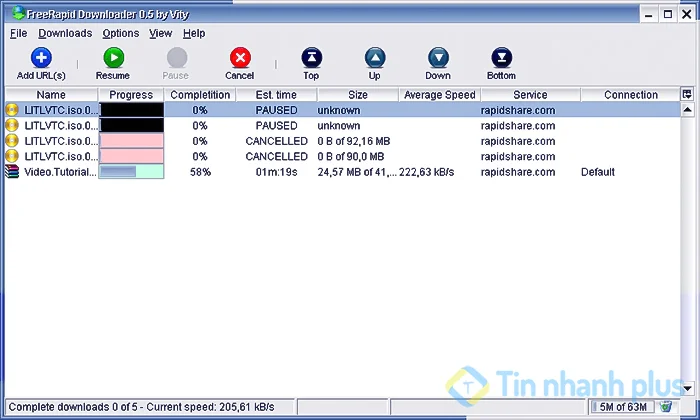Click the disc icon of the 90,0 MB row
700x420 pixels.
click(12, 156)
